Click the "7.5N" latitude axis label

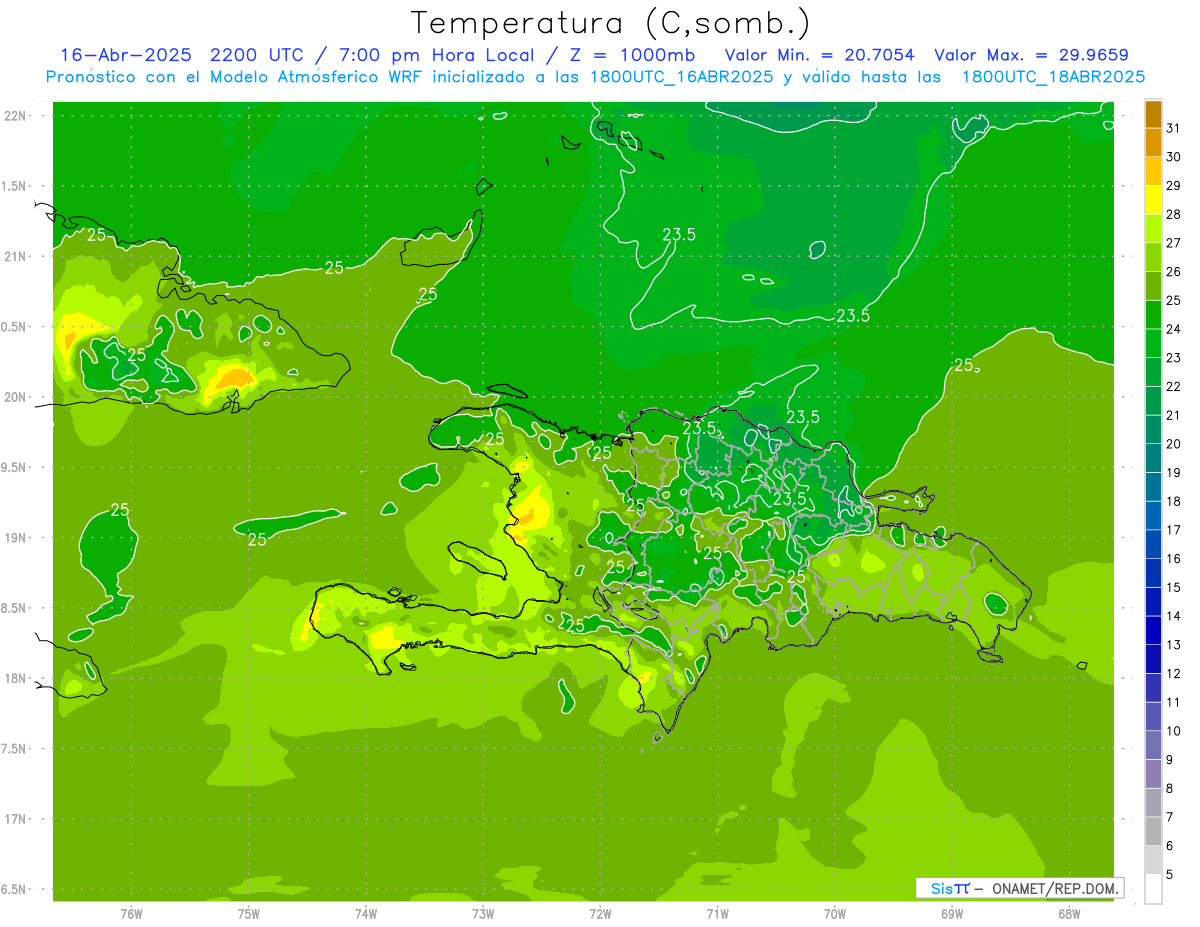click(14, 749)
